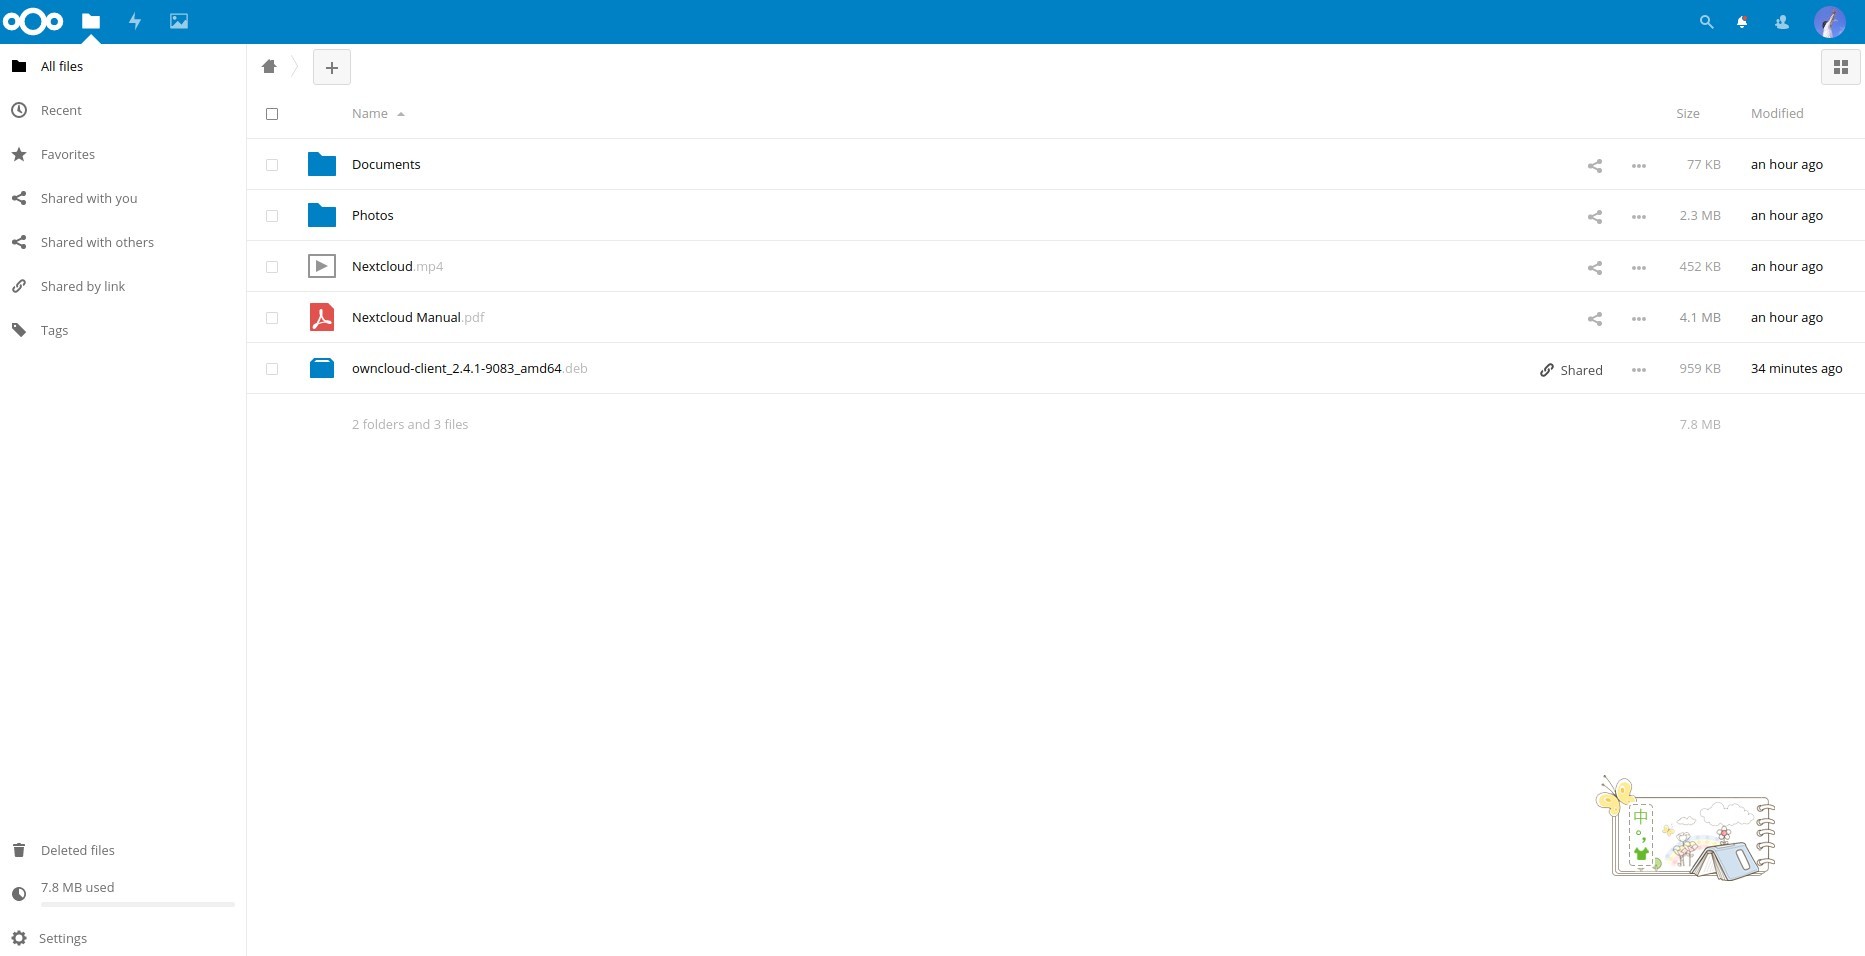Go to Deleted files
This screenshot has width=1865, height=956.
tap(77, 850)
